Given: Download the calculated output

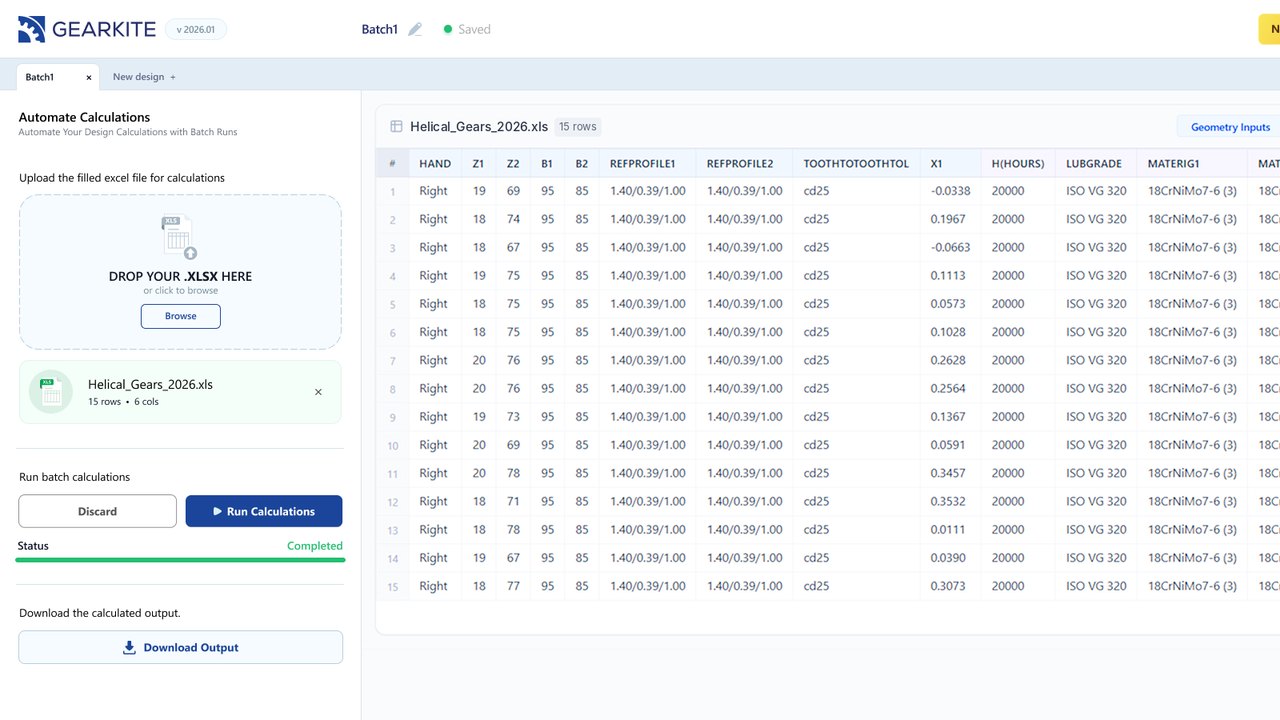Looking at the screenshot, I should (x=180, y=647).
